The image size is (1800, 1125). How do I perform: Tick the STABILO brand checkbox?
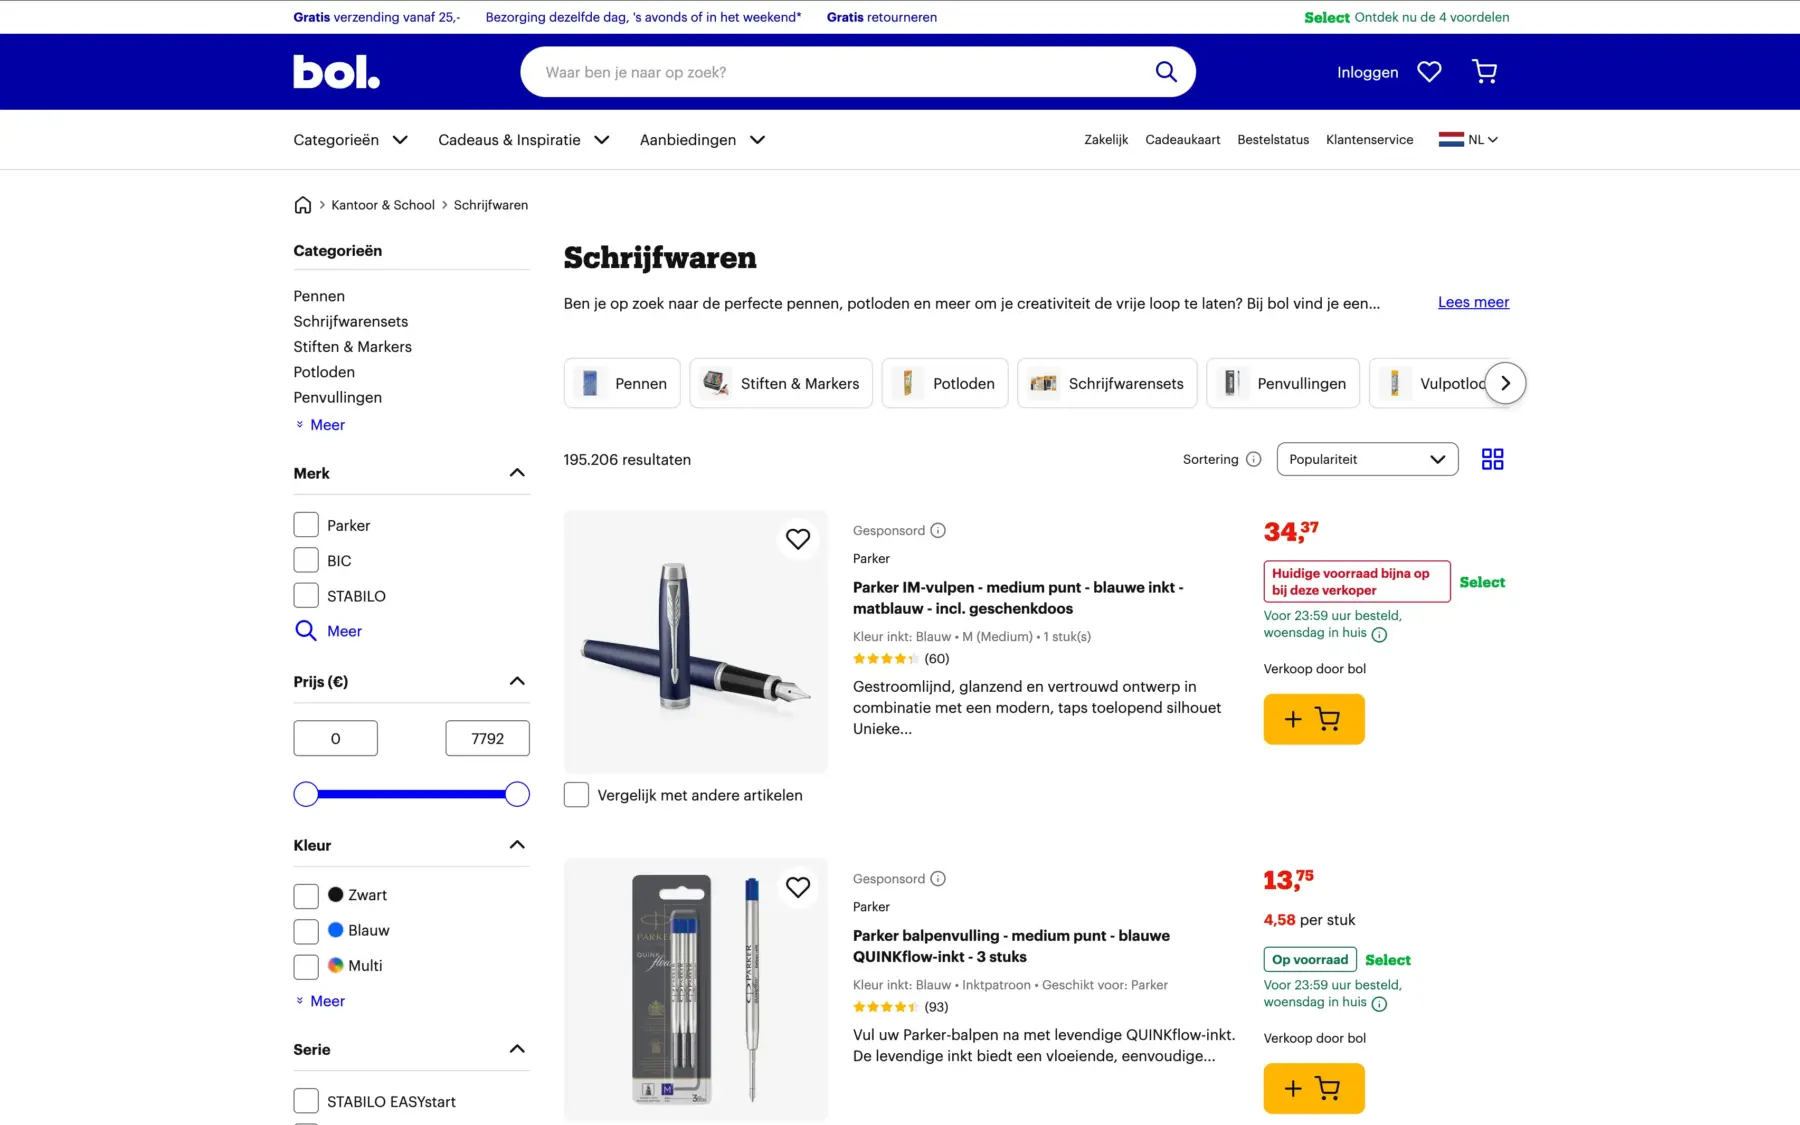coord(306,596)
